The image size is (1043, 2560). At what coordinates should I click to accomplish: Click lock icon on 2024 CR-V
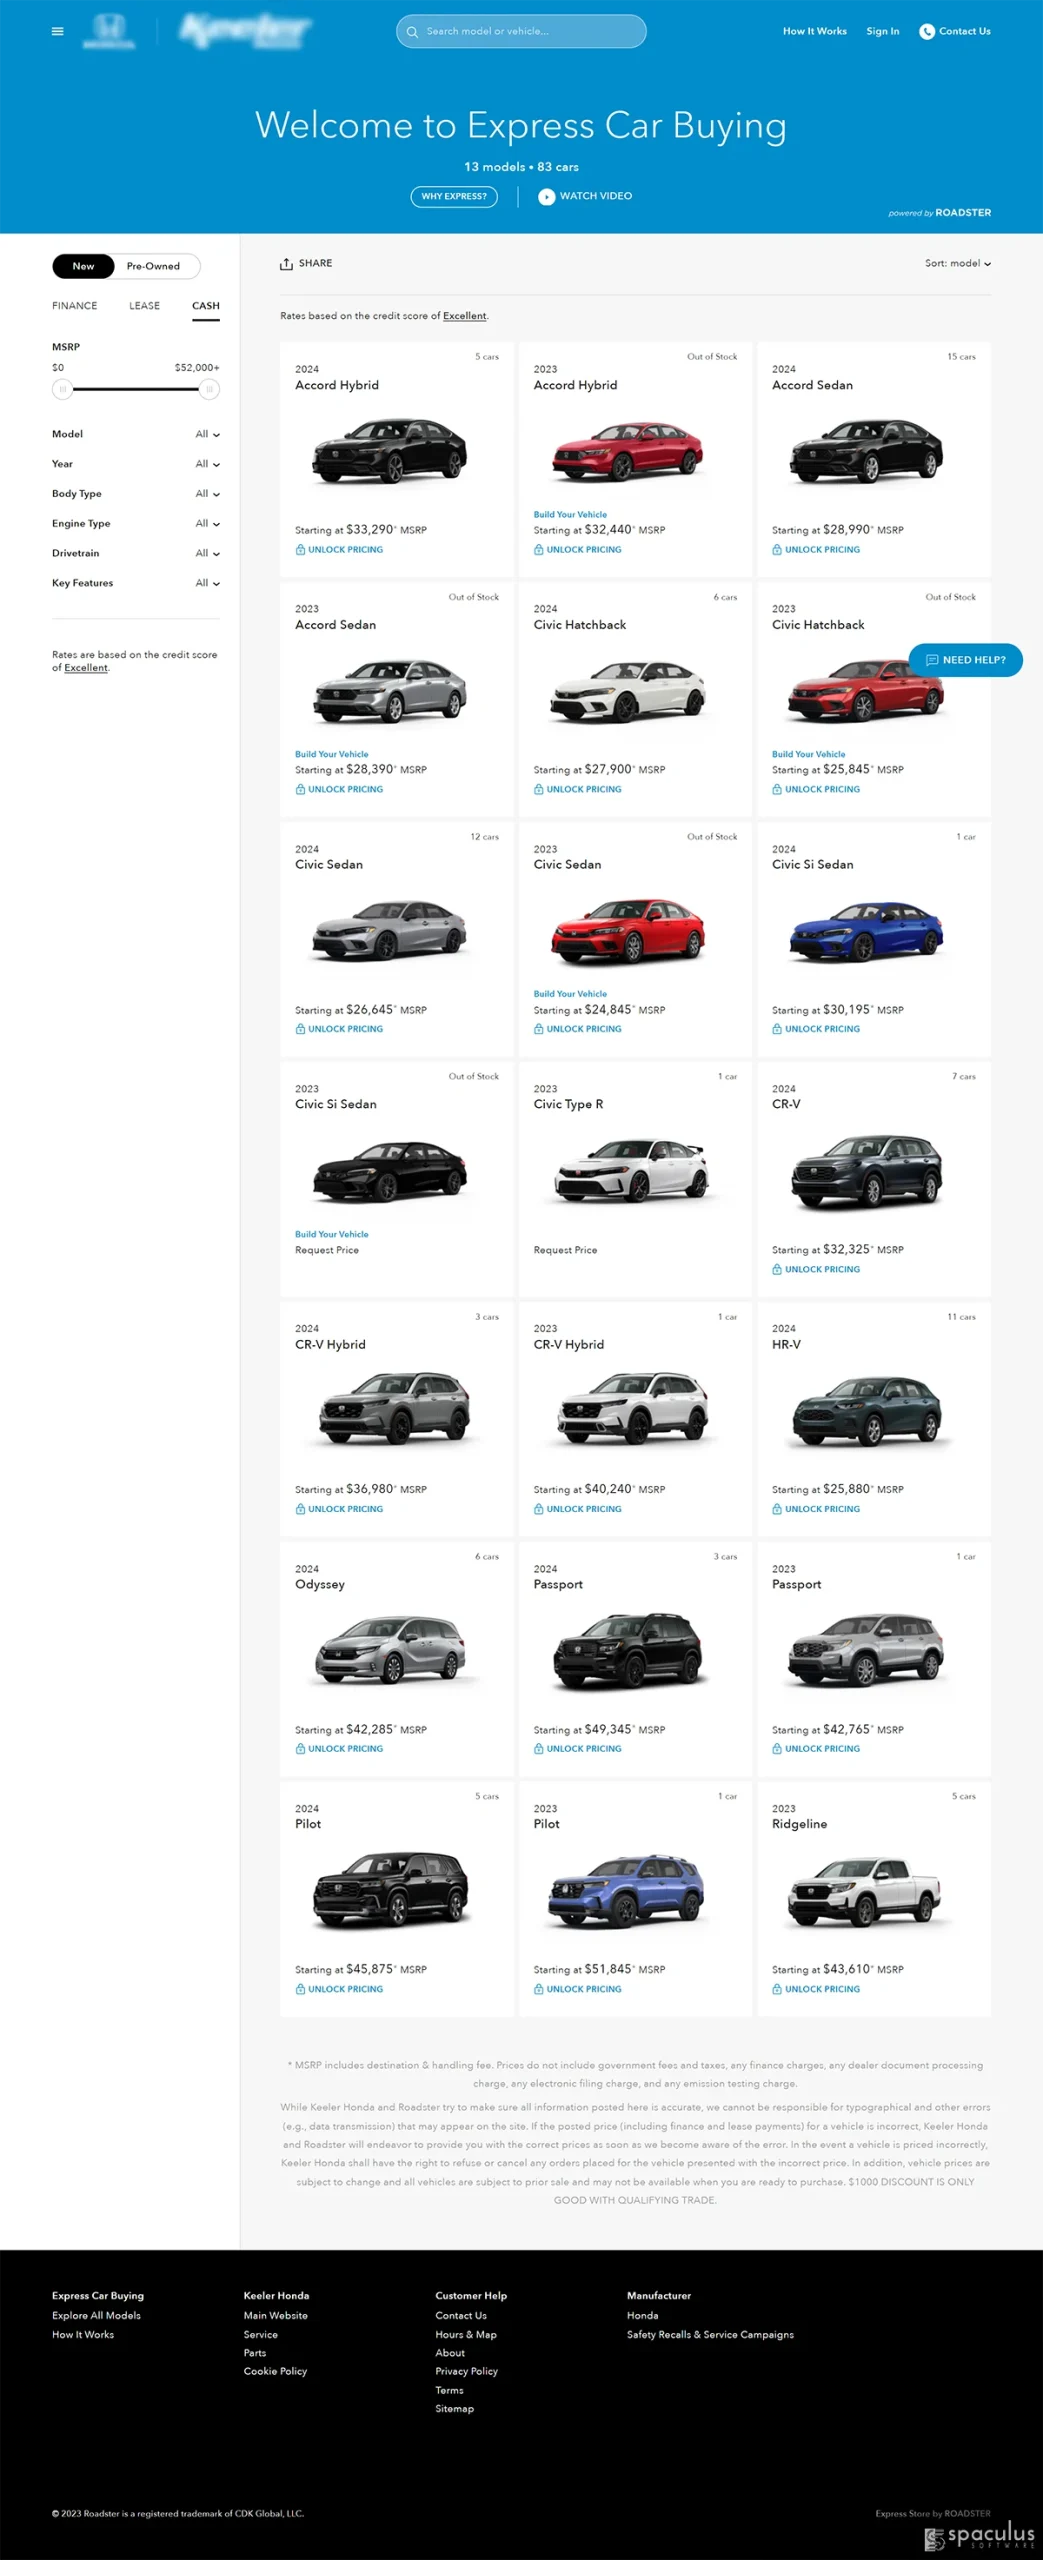pos(777,1270)
